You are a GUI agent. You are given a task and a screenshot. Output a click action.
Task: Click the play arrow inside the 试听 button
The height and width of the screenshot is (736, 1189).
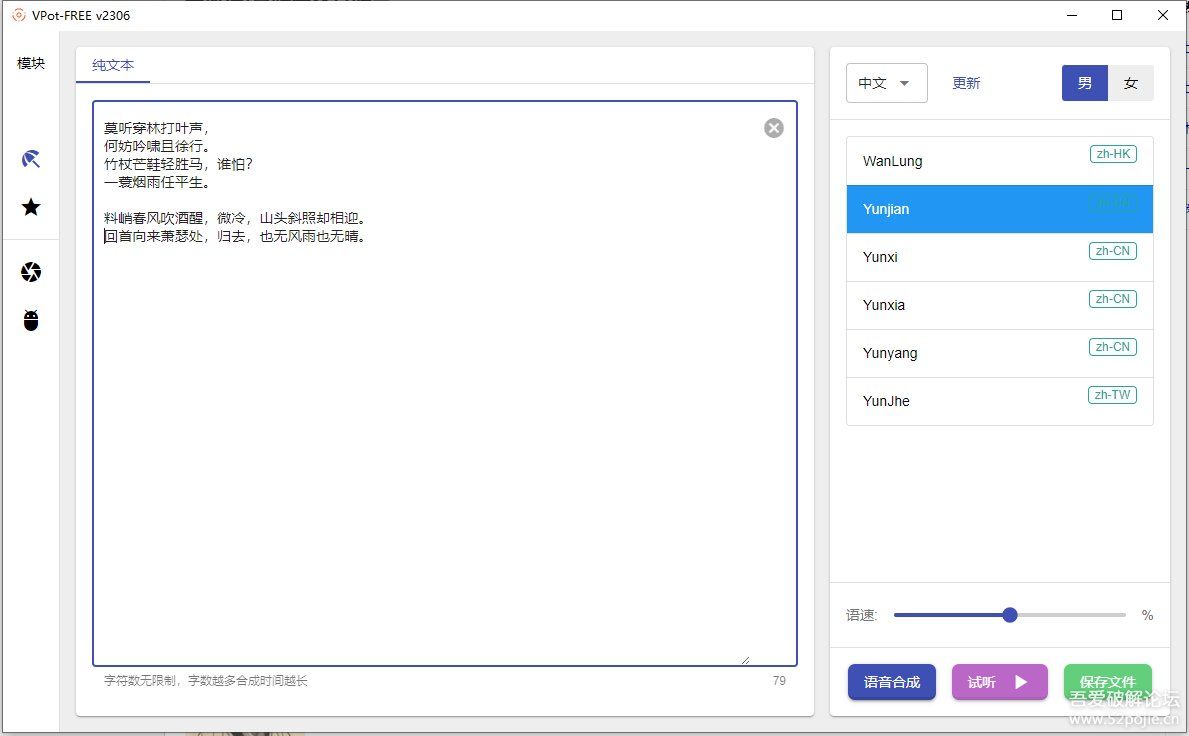point(1019,682)
